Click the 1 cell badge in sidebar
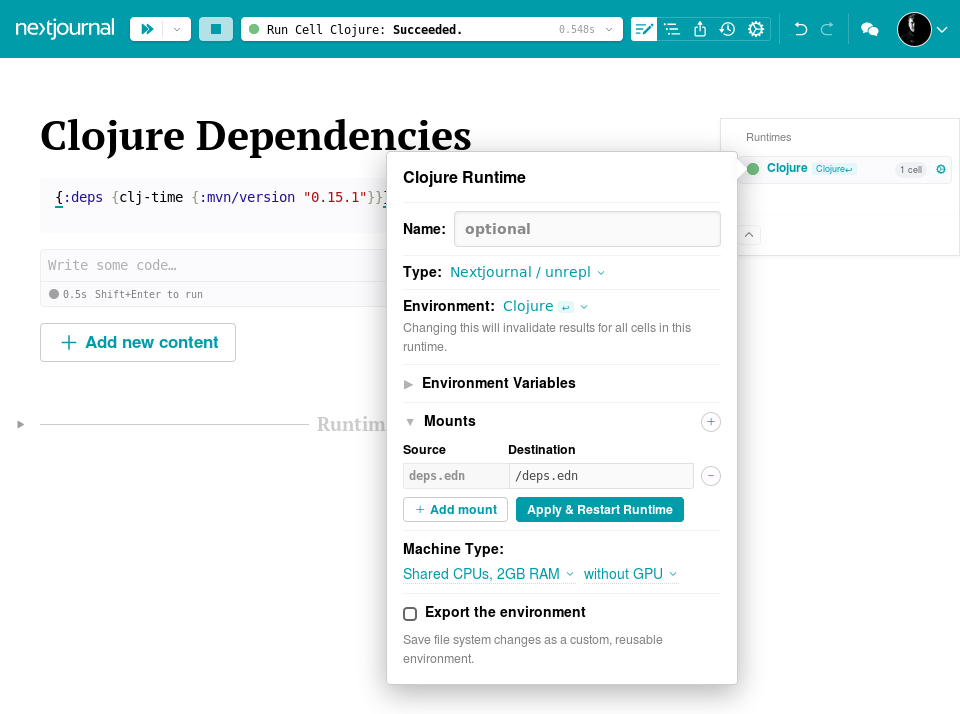 tap(911, 170)
